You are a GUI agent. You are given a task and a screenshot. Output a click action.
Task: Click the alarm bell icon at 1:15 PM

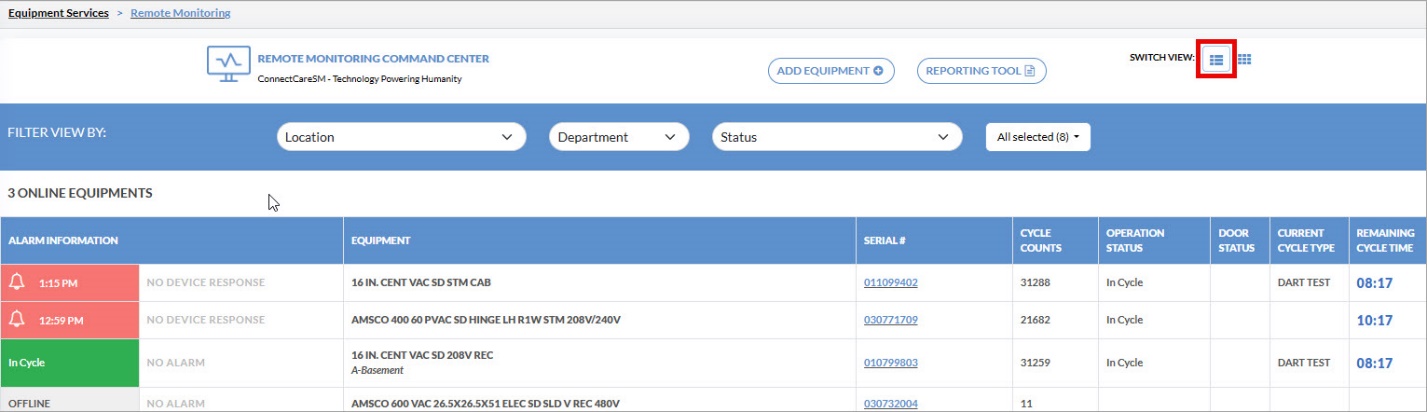pos(16,283)
